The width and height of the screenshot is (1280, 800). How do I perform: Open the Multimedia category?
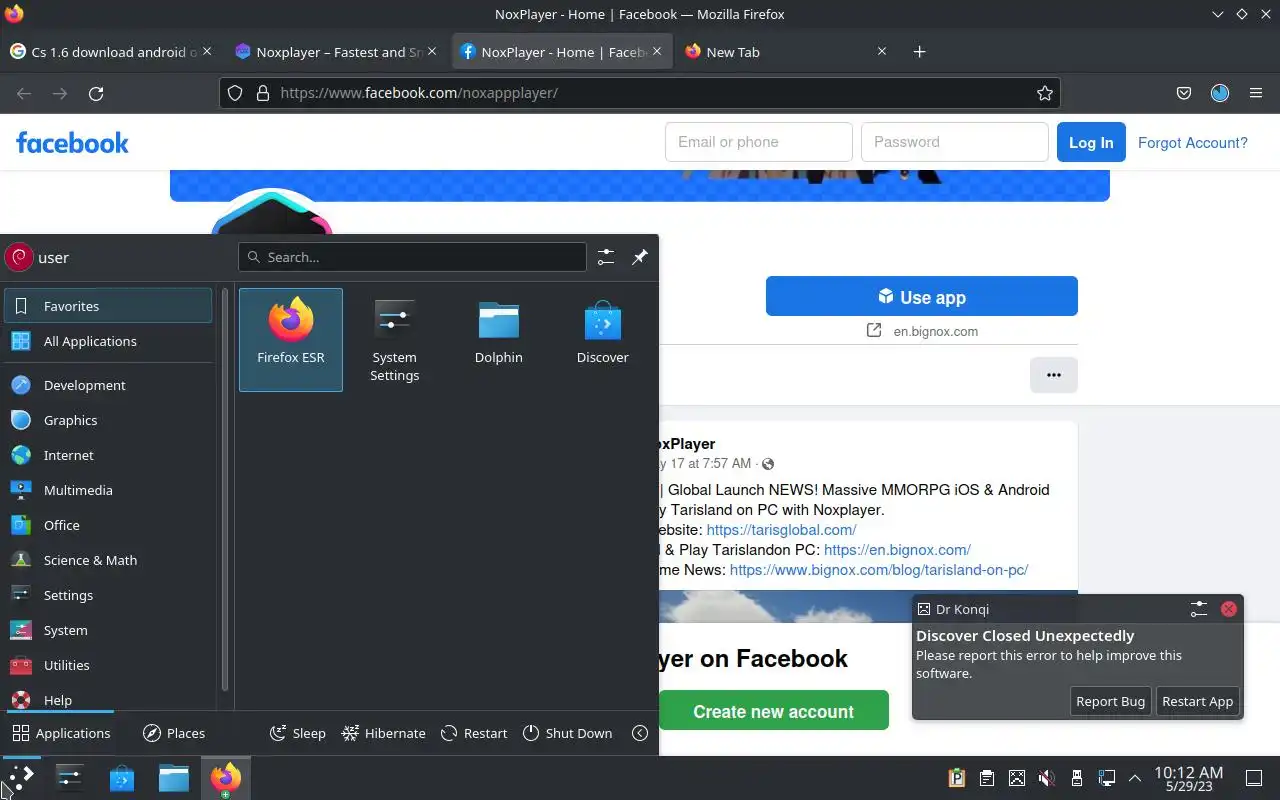click(x=108, y=490)
